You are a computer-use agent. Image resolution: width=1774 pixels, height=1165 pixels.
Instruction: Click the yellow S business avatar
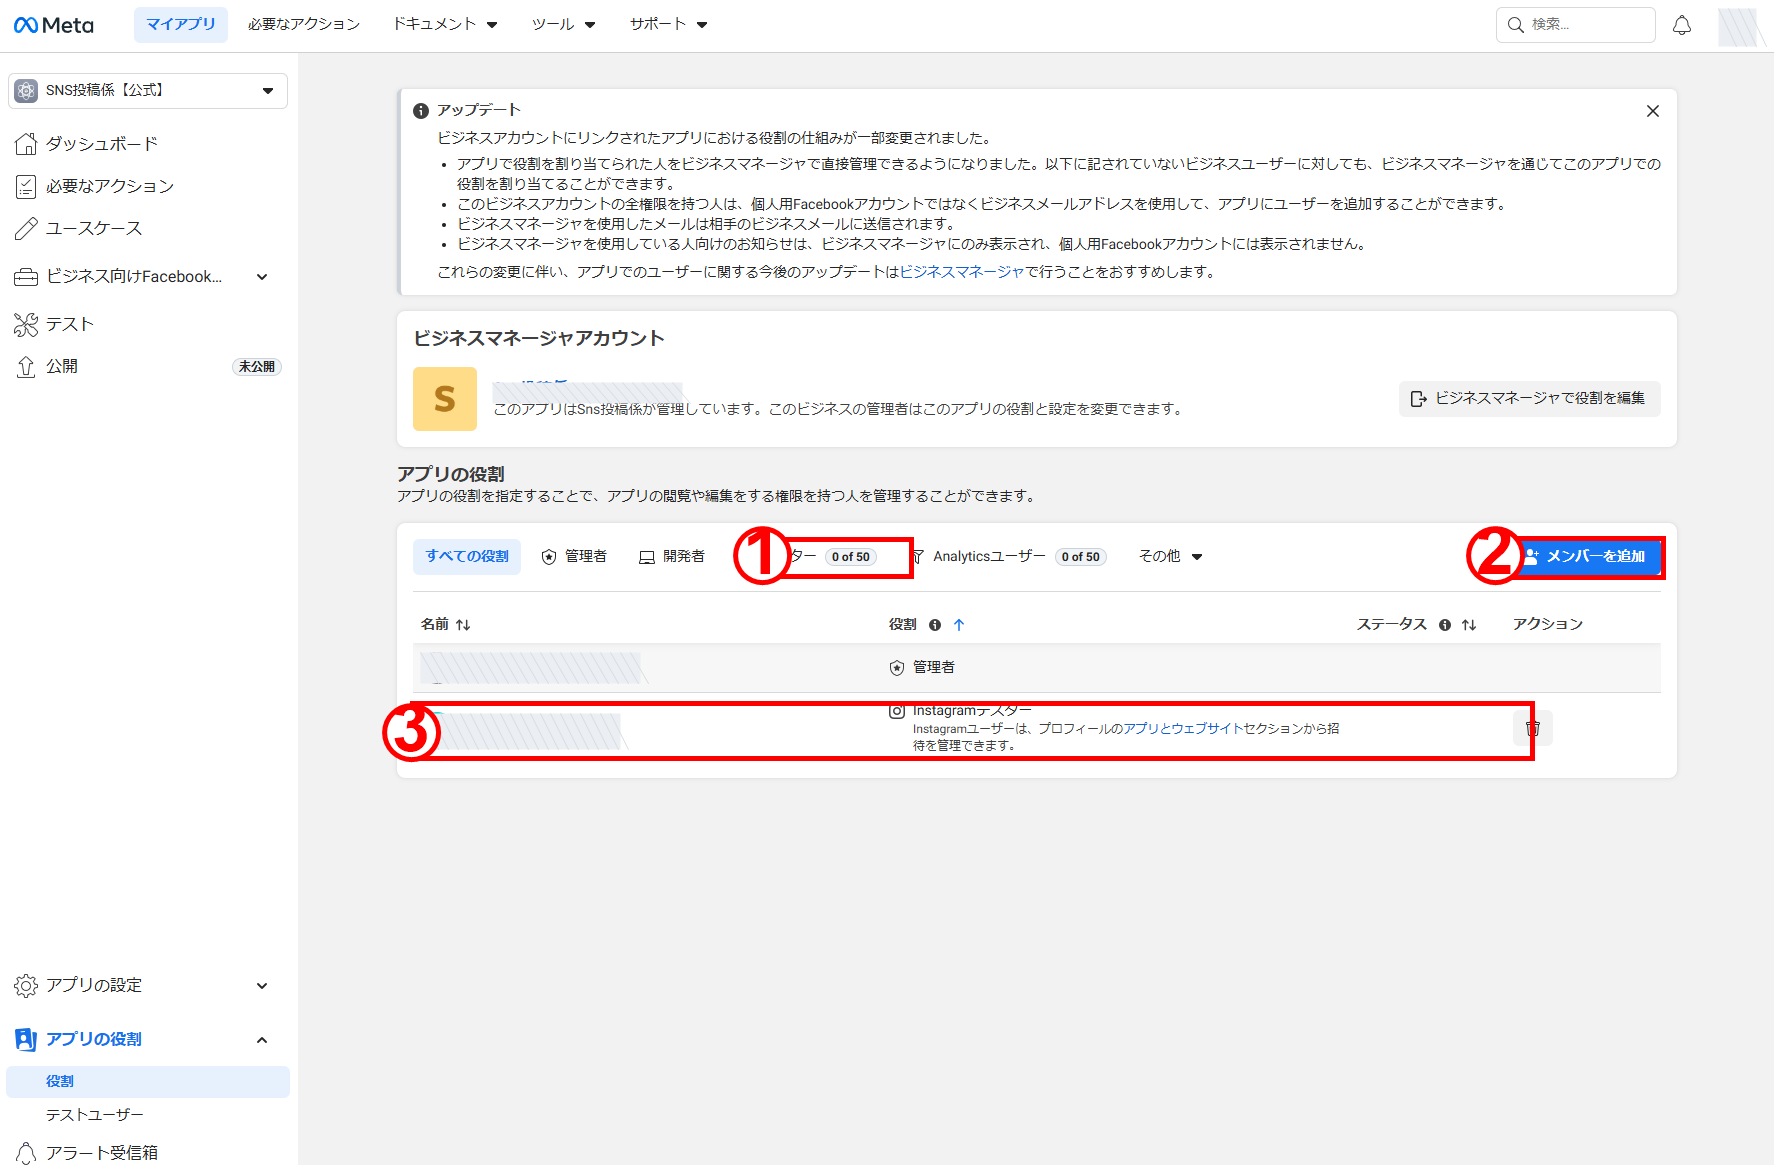pyautogui.click(x=445, y=399)
